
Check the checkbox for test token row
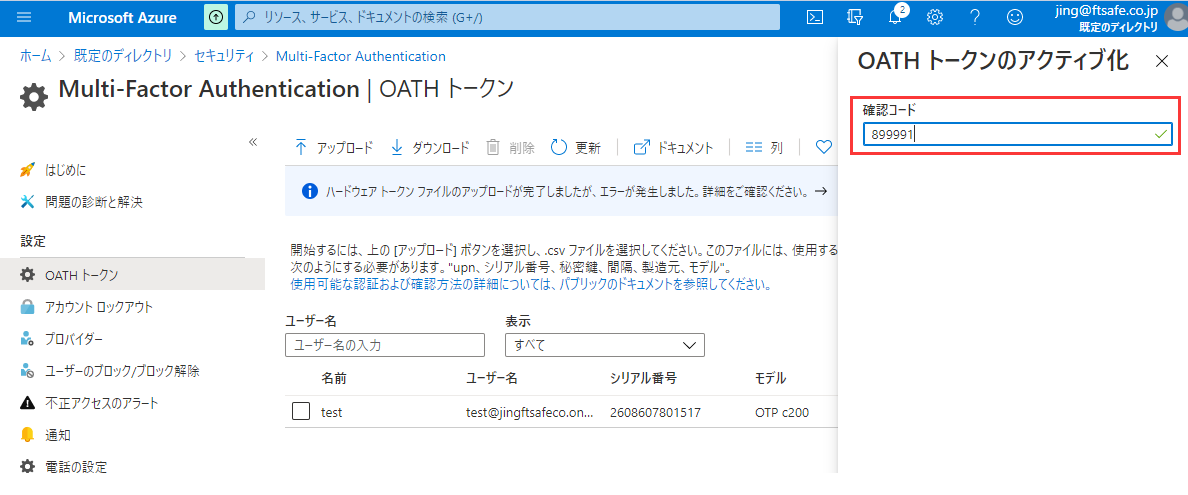tap(301, 412)
